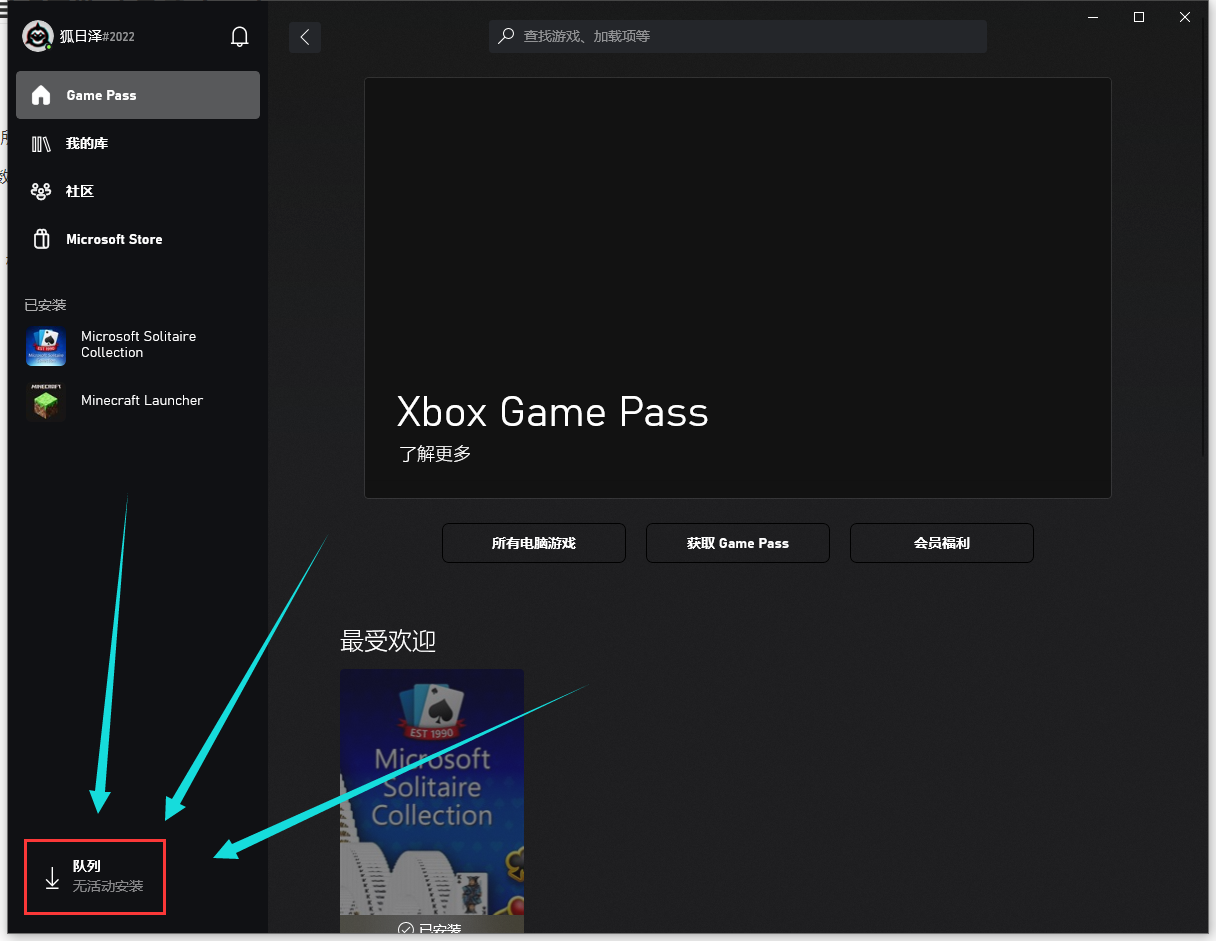Open Microsoft Store menu item
1216x941 pixels.
[114, 240]
